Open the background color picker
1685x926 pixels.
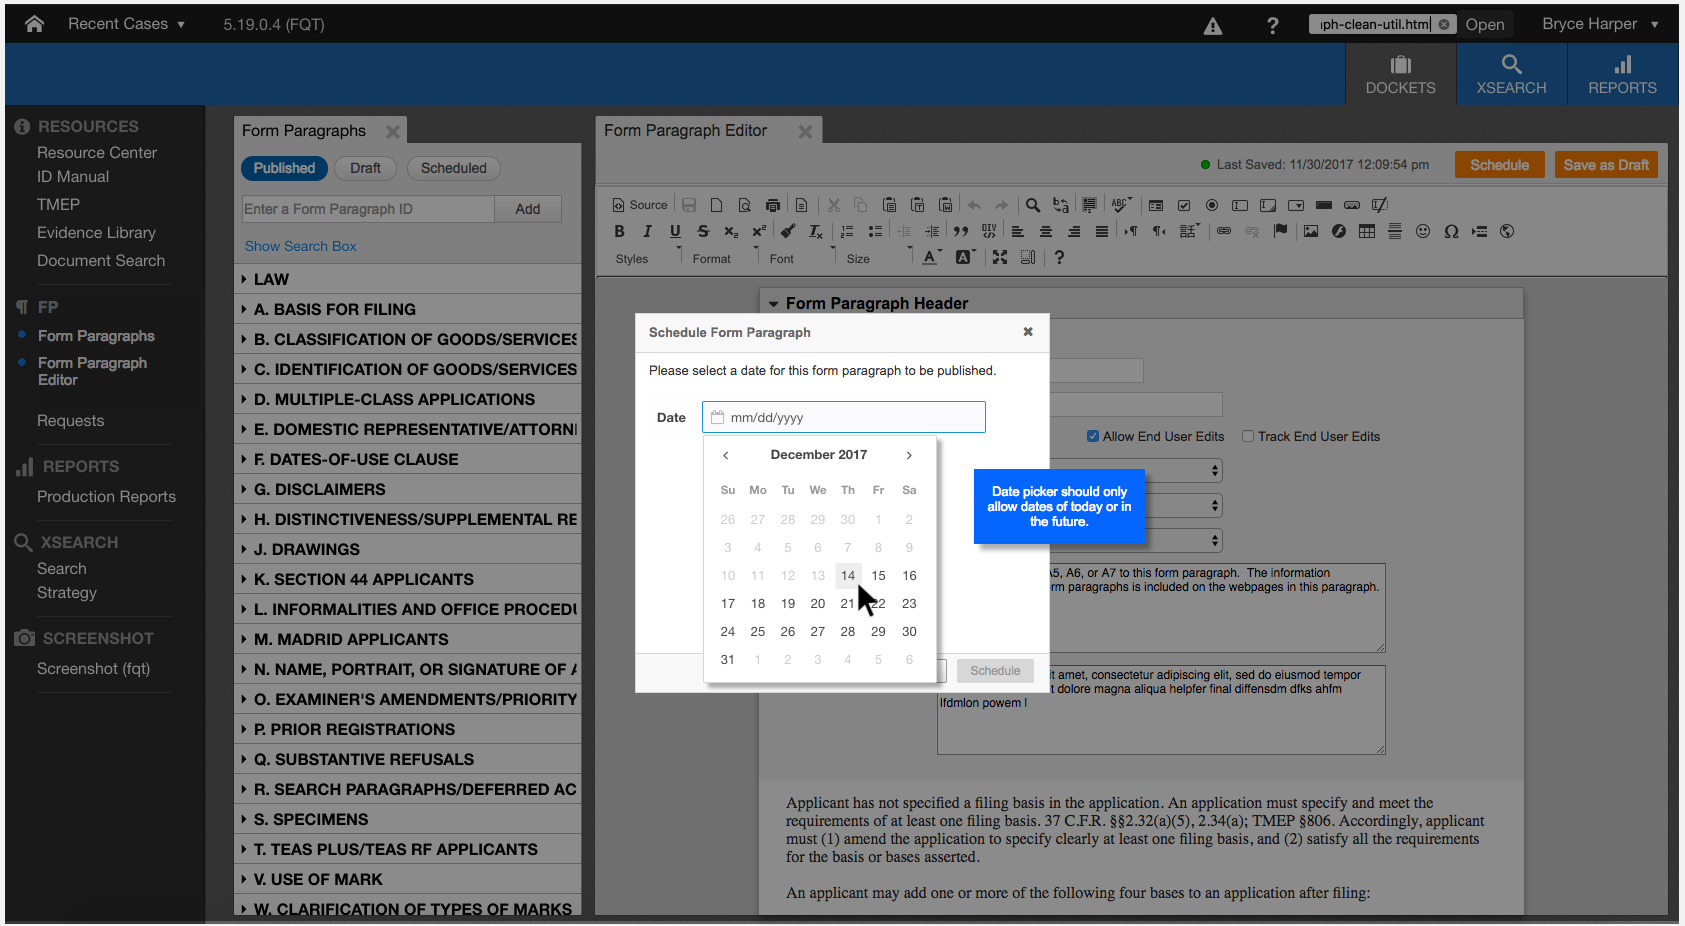click(964, 257)
